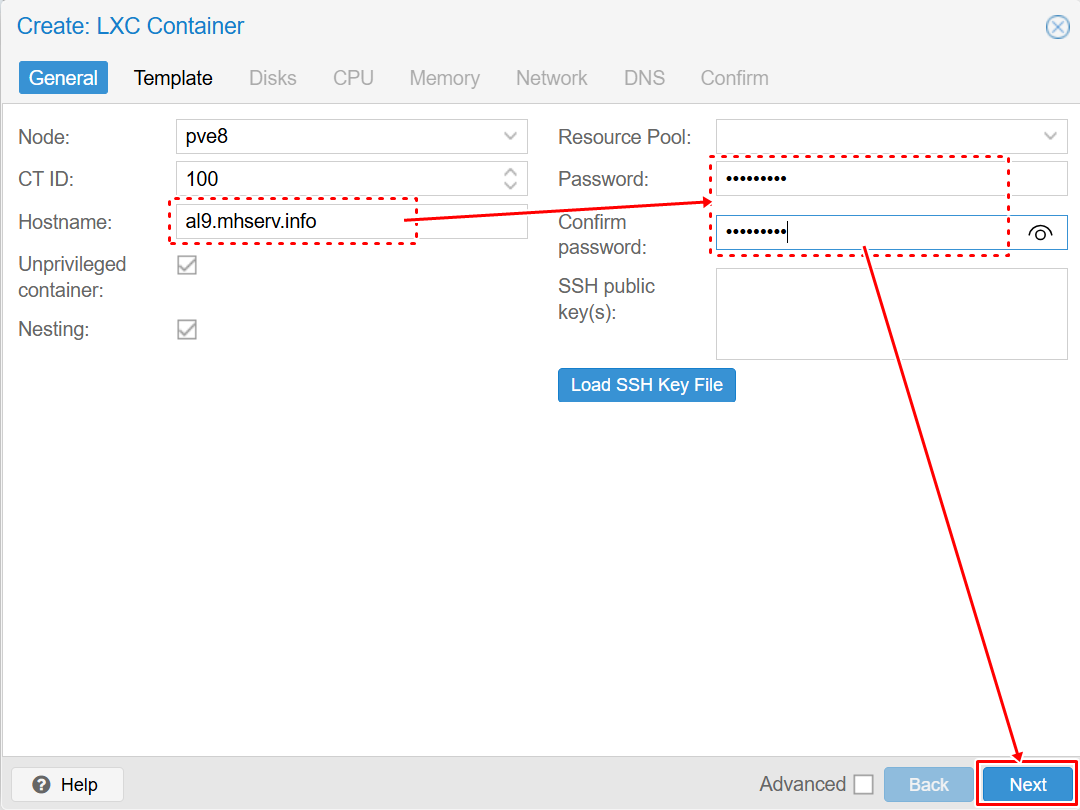
Task: Enable the Advanced checkbox
Action: coord(863,785)
